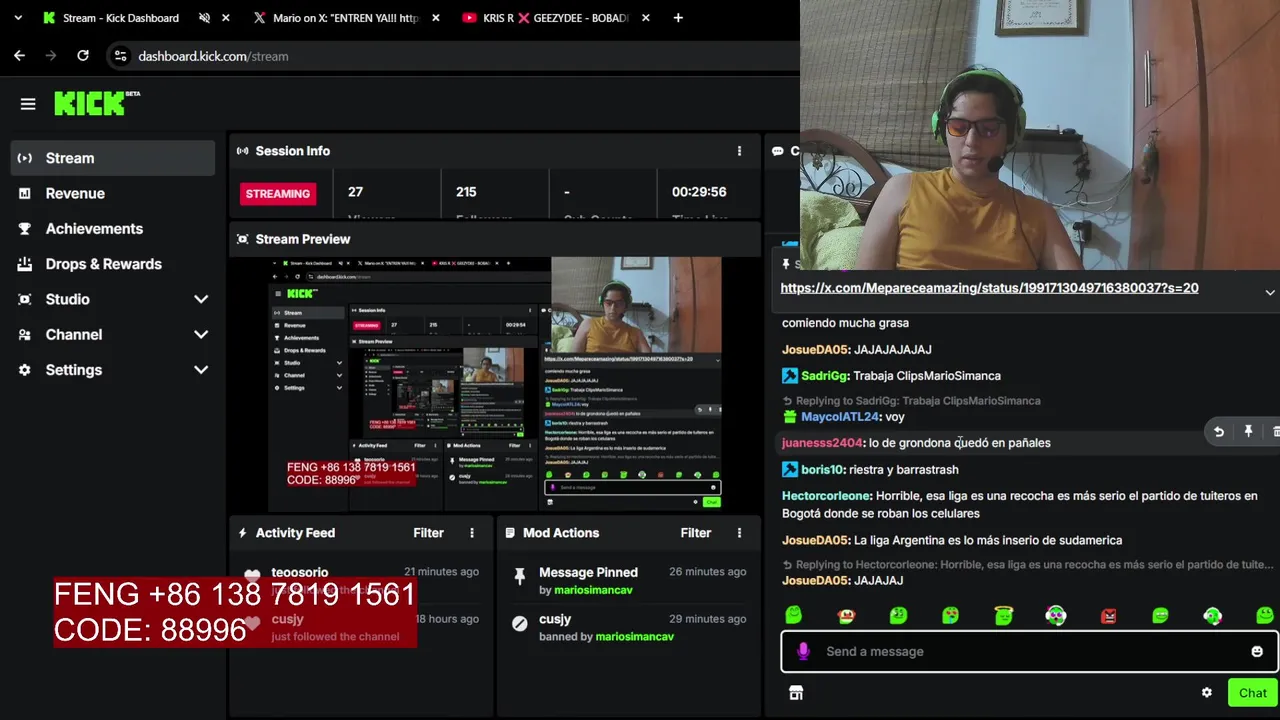Switch to KRIS R GEEZYDEE YouTube tab
The width and height of the screenshot is (1280, 720).
[x=555, y=18]
